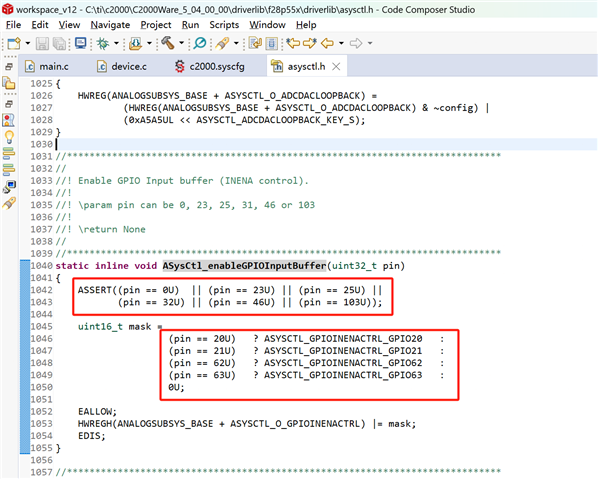The width and height of the screenshot is (598, 479).
Task: Switch to the main.c editor tab
Action: tap(47, 66)
